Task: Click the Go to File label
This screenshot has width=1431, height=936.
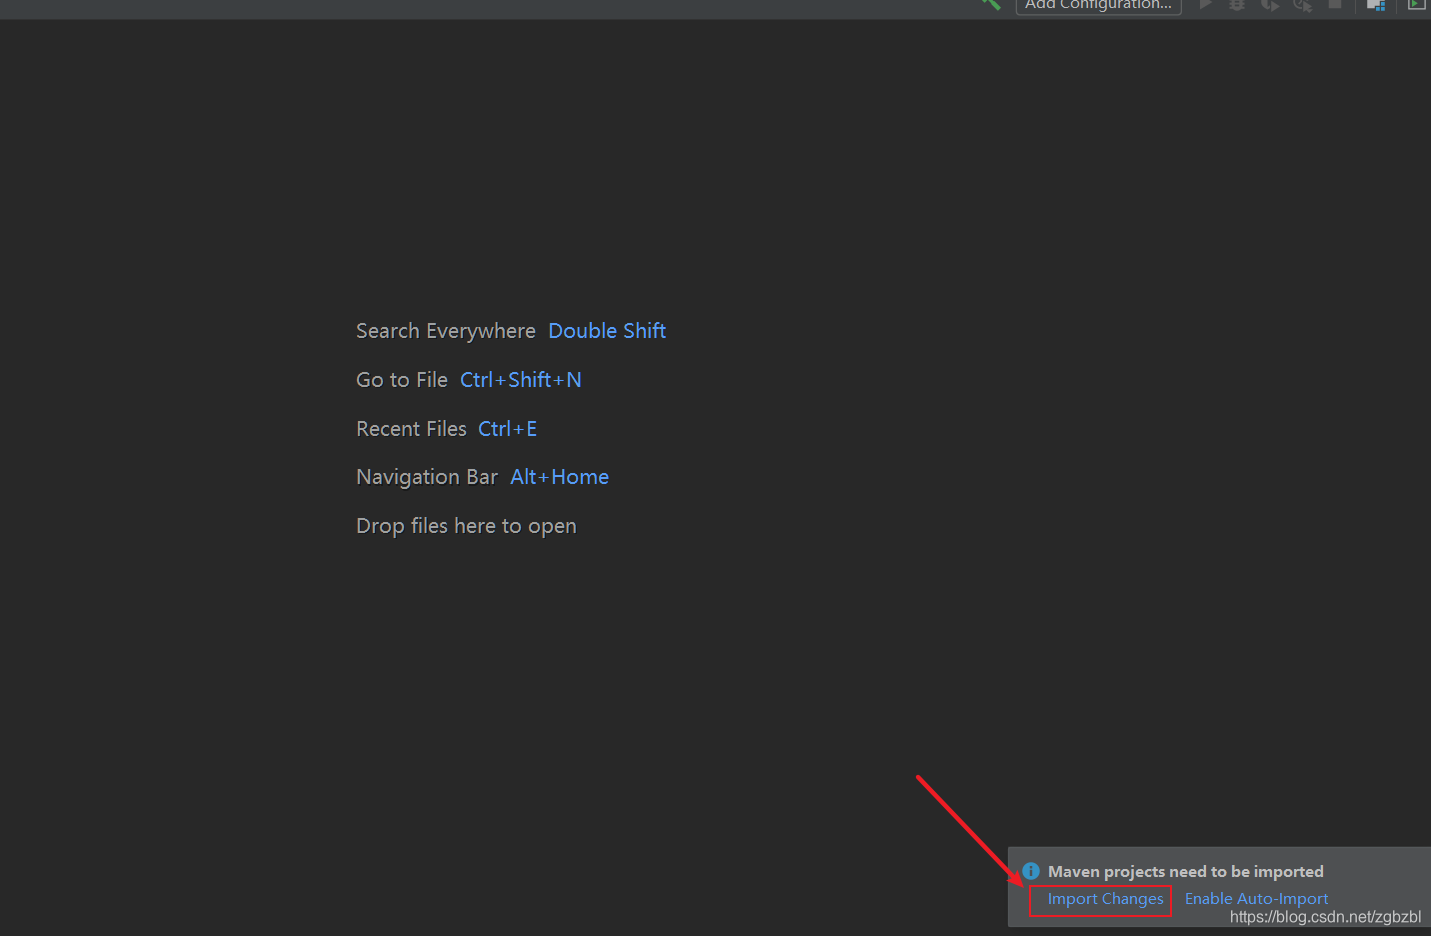Action: point(402,380)
